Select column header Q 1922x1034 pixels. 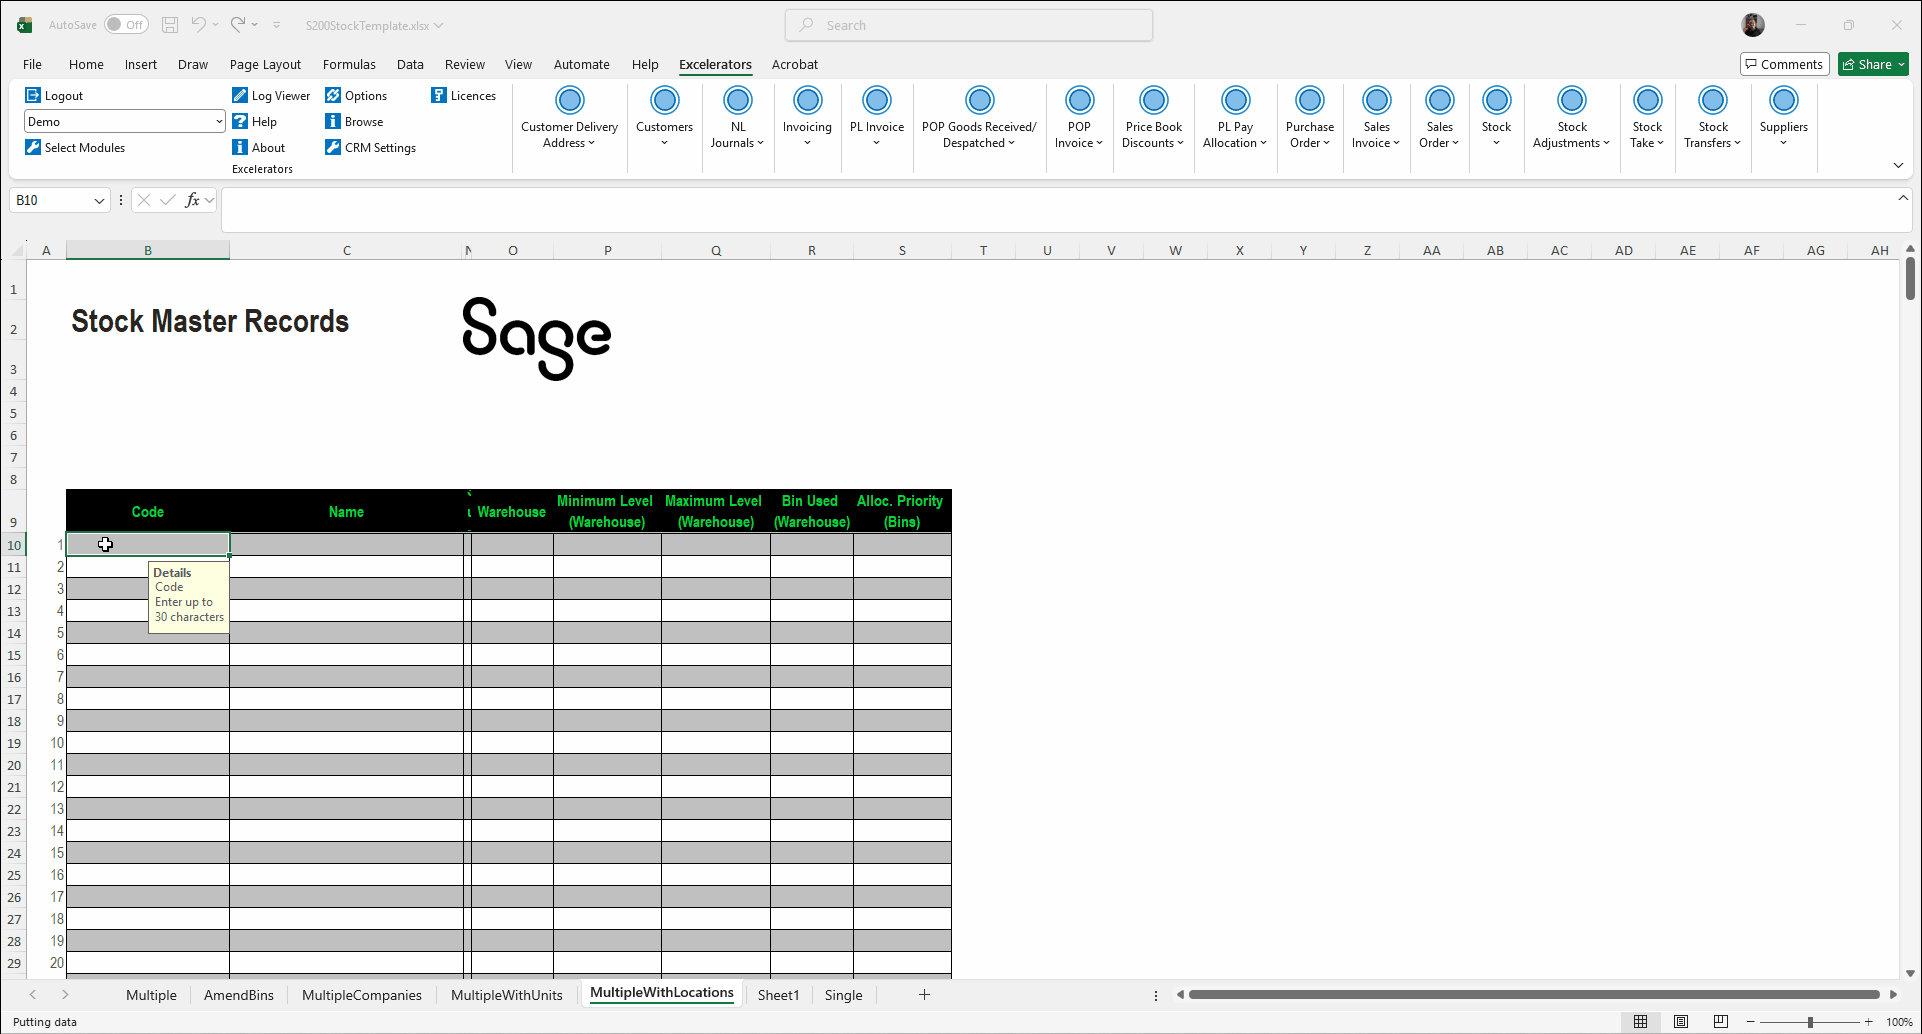716,250
